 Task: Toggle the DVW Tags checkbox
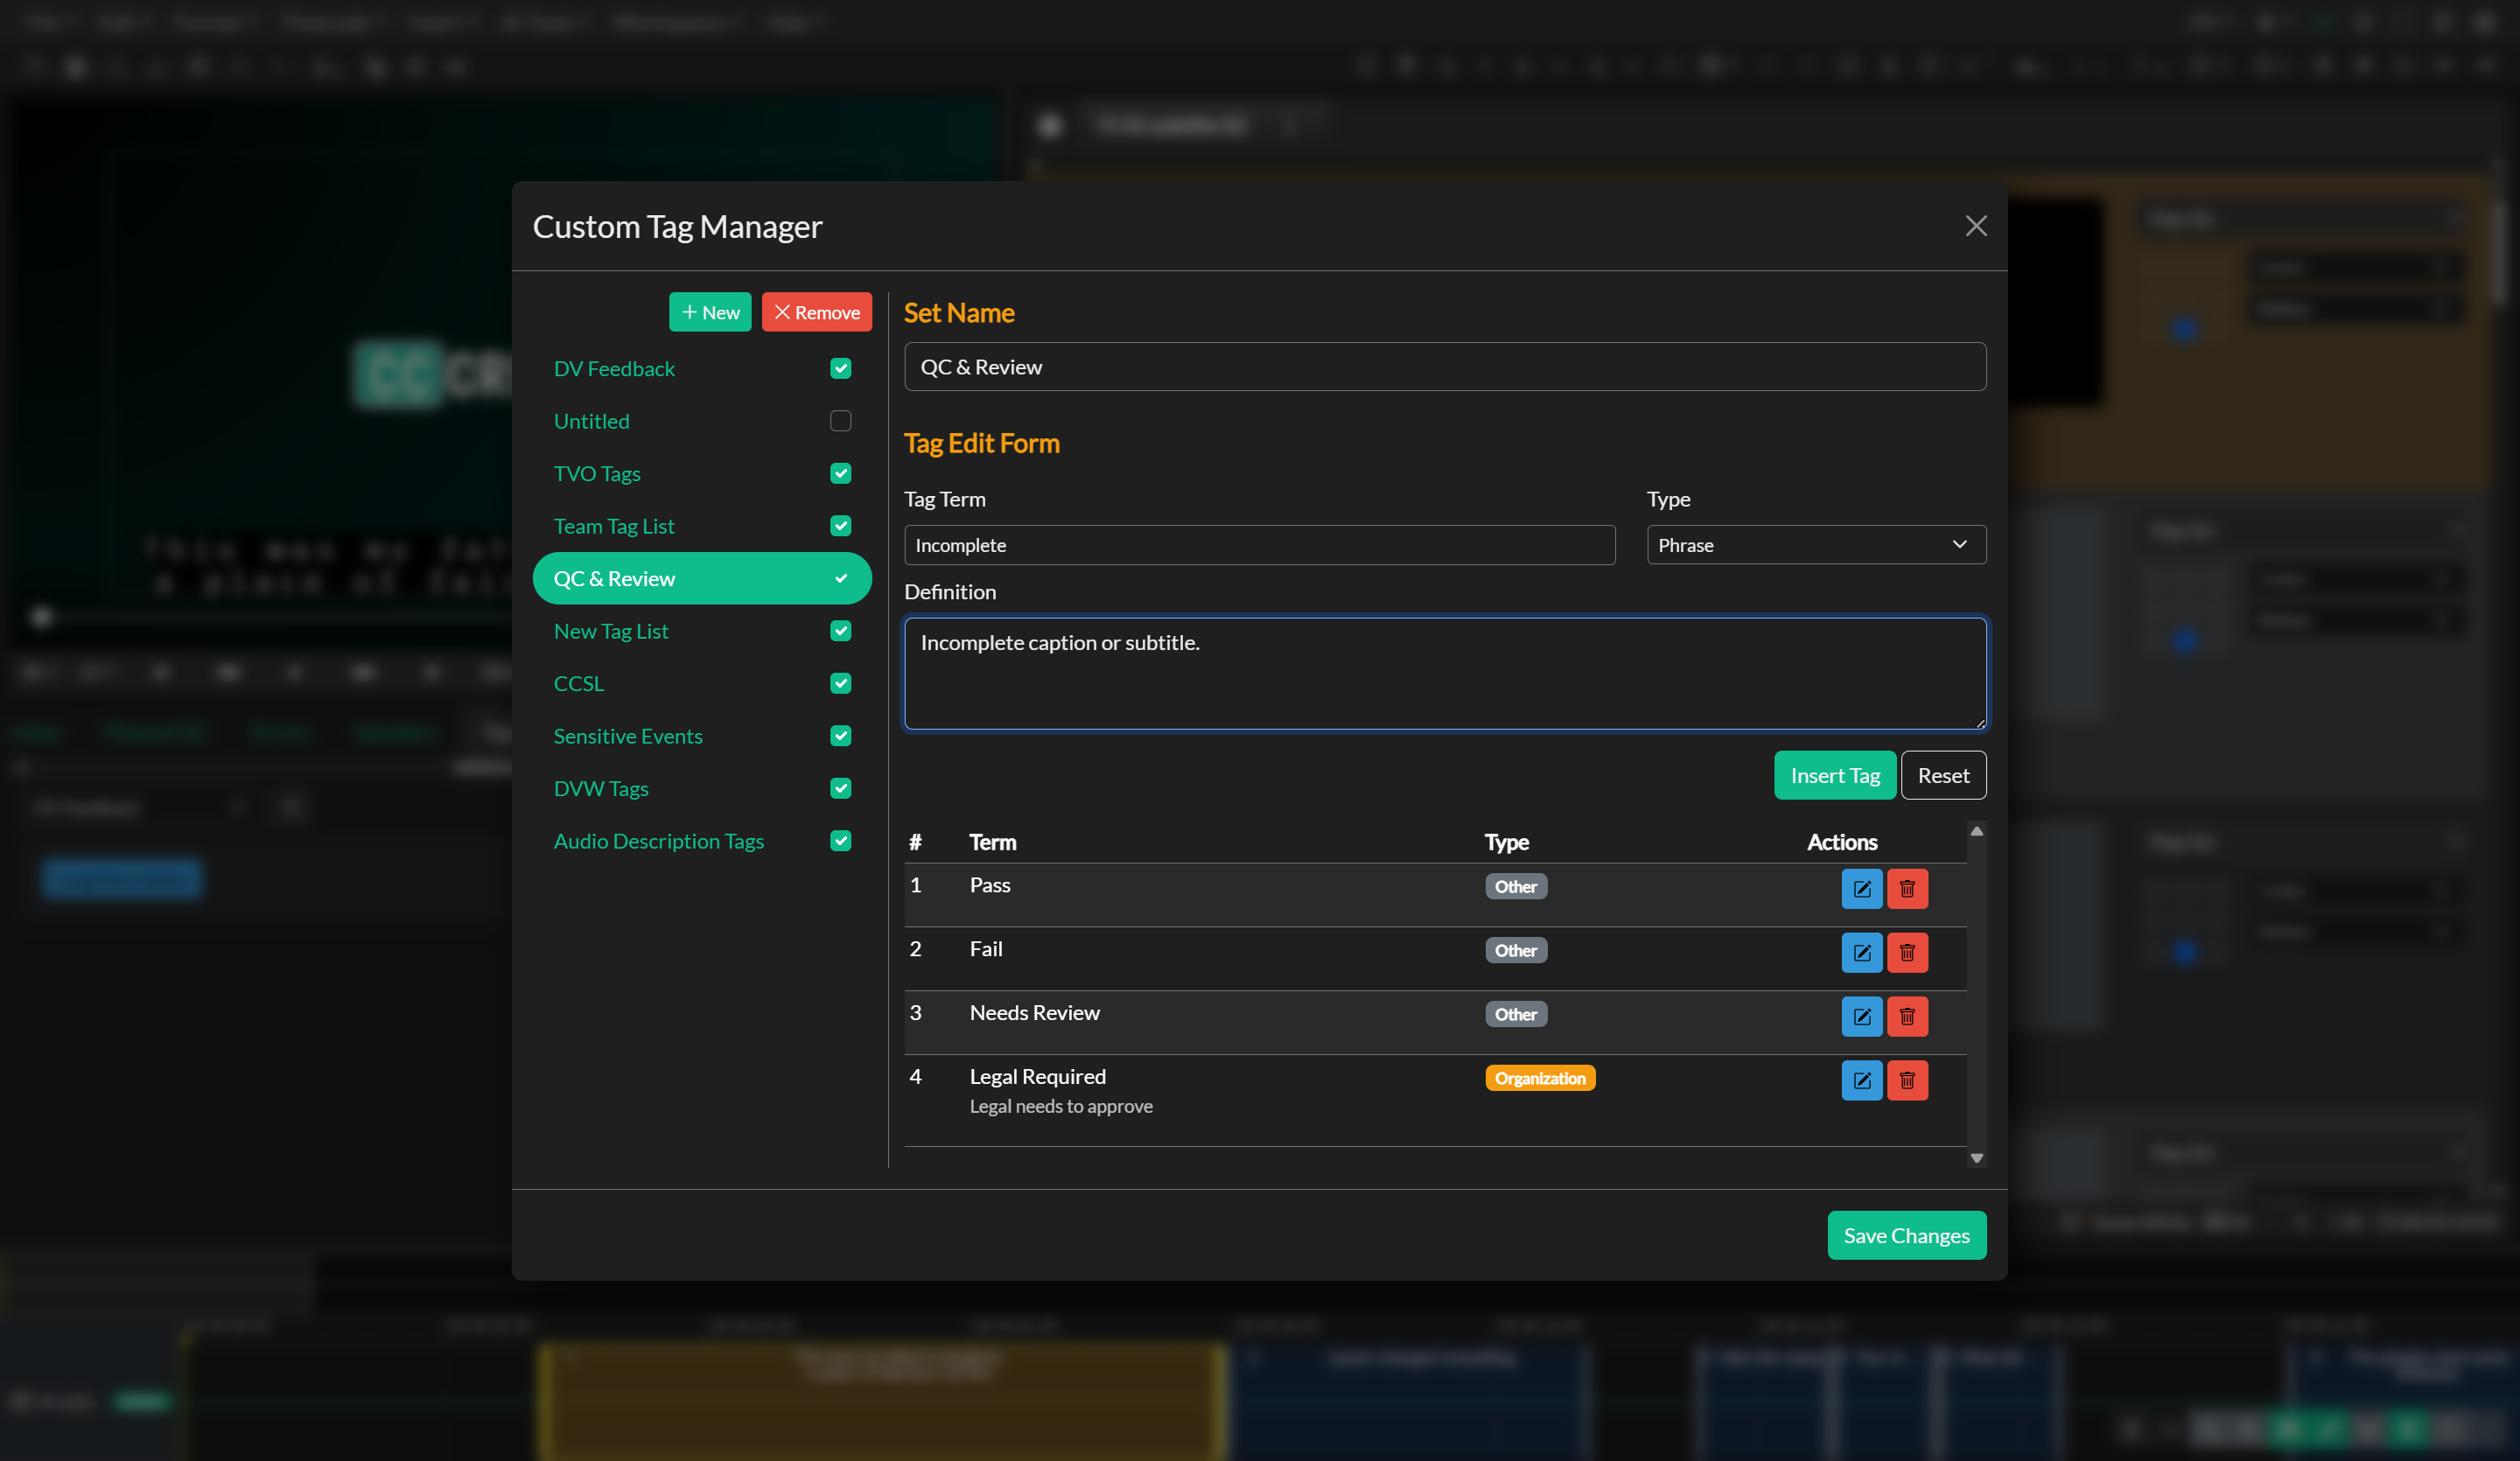[x=840, y=789]
